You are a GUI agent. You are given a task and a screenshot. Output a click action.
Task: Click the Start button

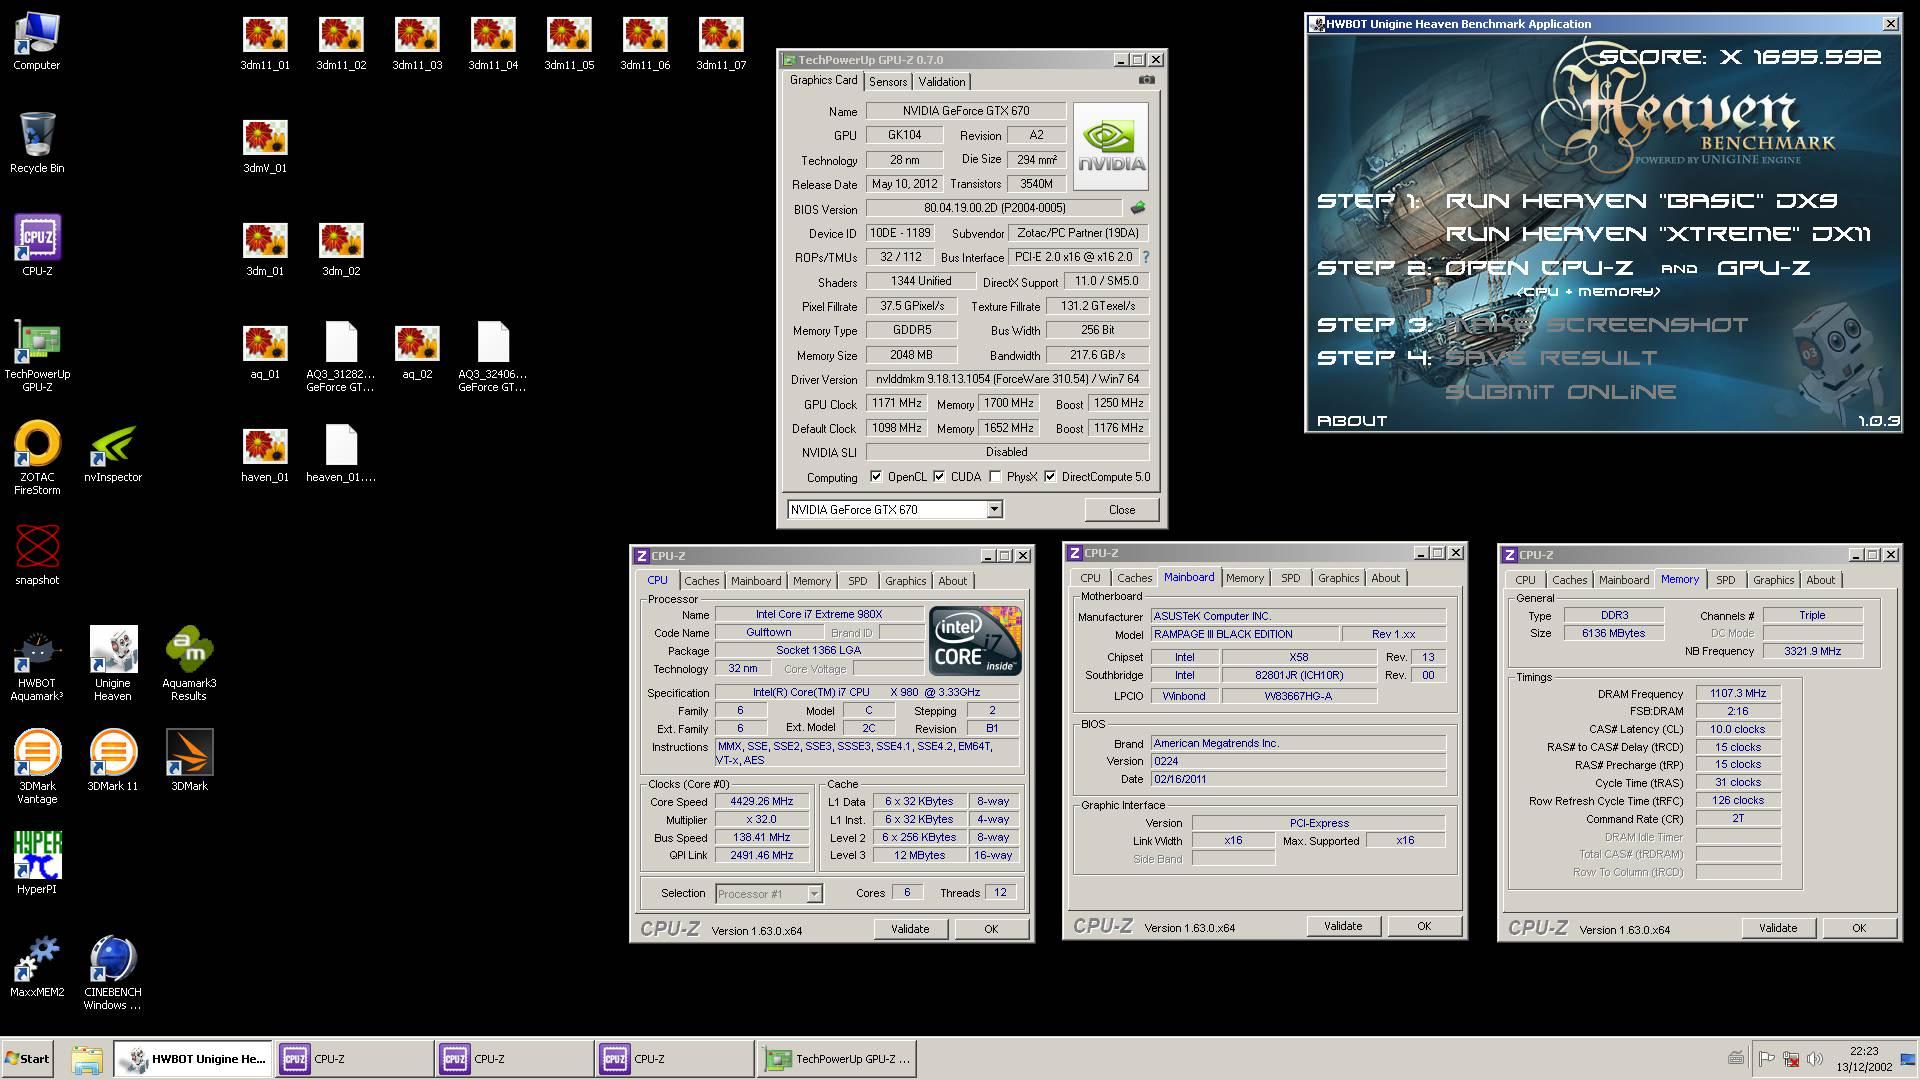point(27,1059)
